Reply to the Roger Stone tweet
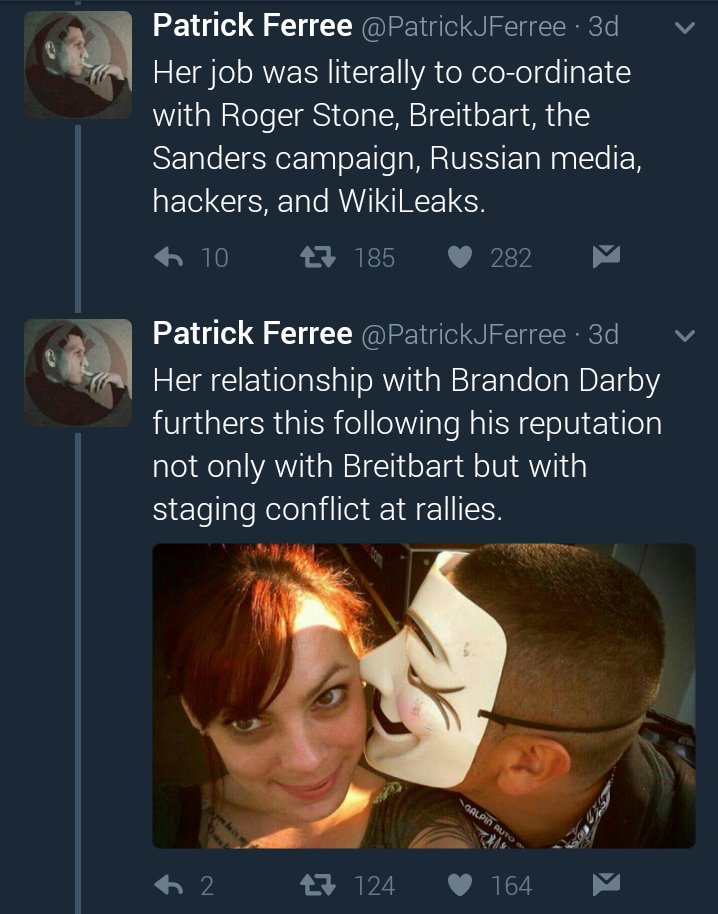The height and width of the screenshot is (914, 718). pos(169,257)
